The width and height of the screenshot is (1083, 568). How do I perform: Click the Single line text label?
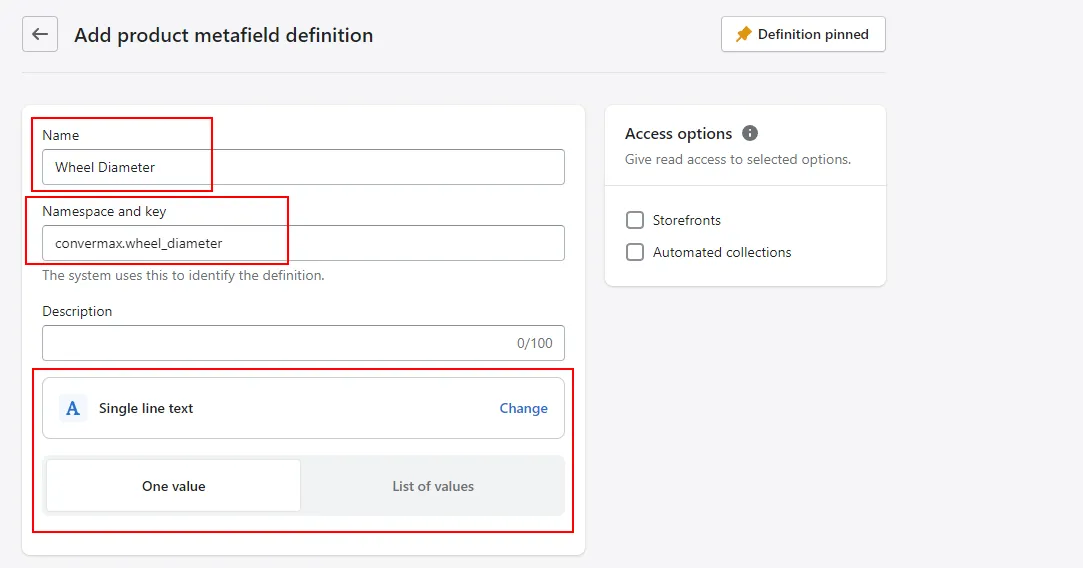point(146,408)
